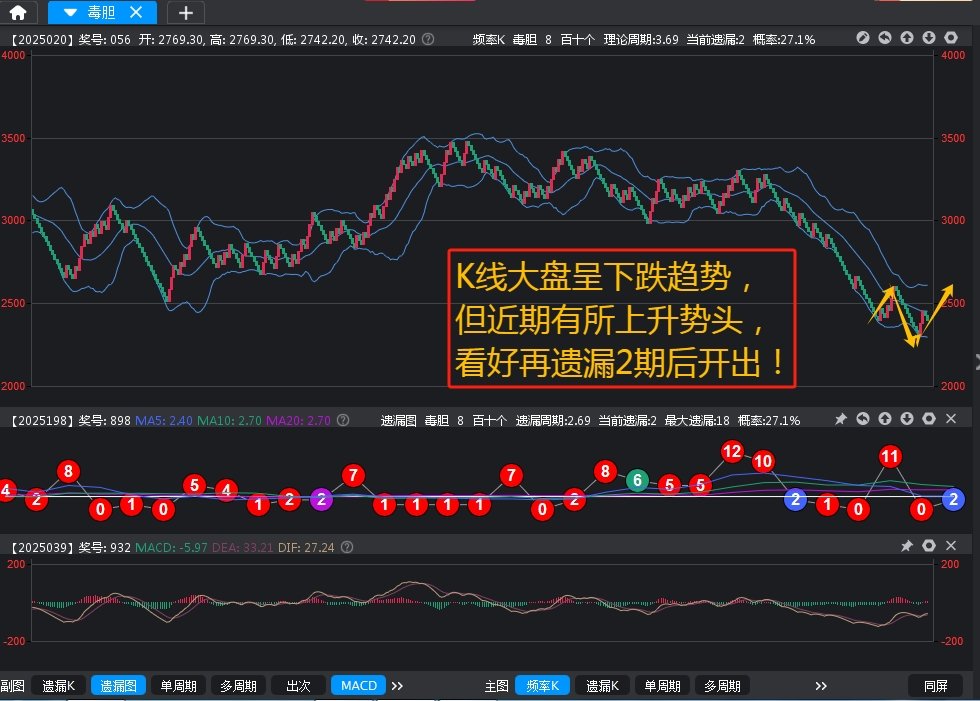Click the main chart 遗漏K button
This screenshot has width=980, height=701.
602,685
